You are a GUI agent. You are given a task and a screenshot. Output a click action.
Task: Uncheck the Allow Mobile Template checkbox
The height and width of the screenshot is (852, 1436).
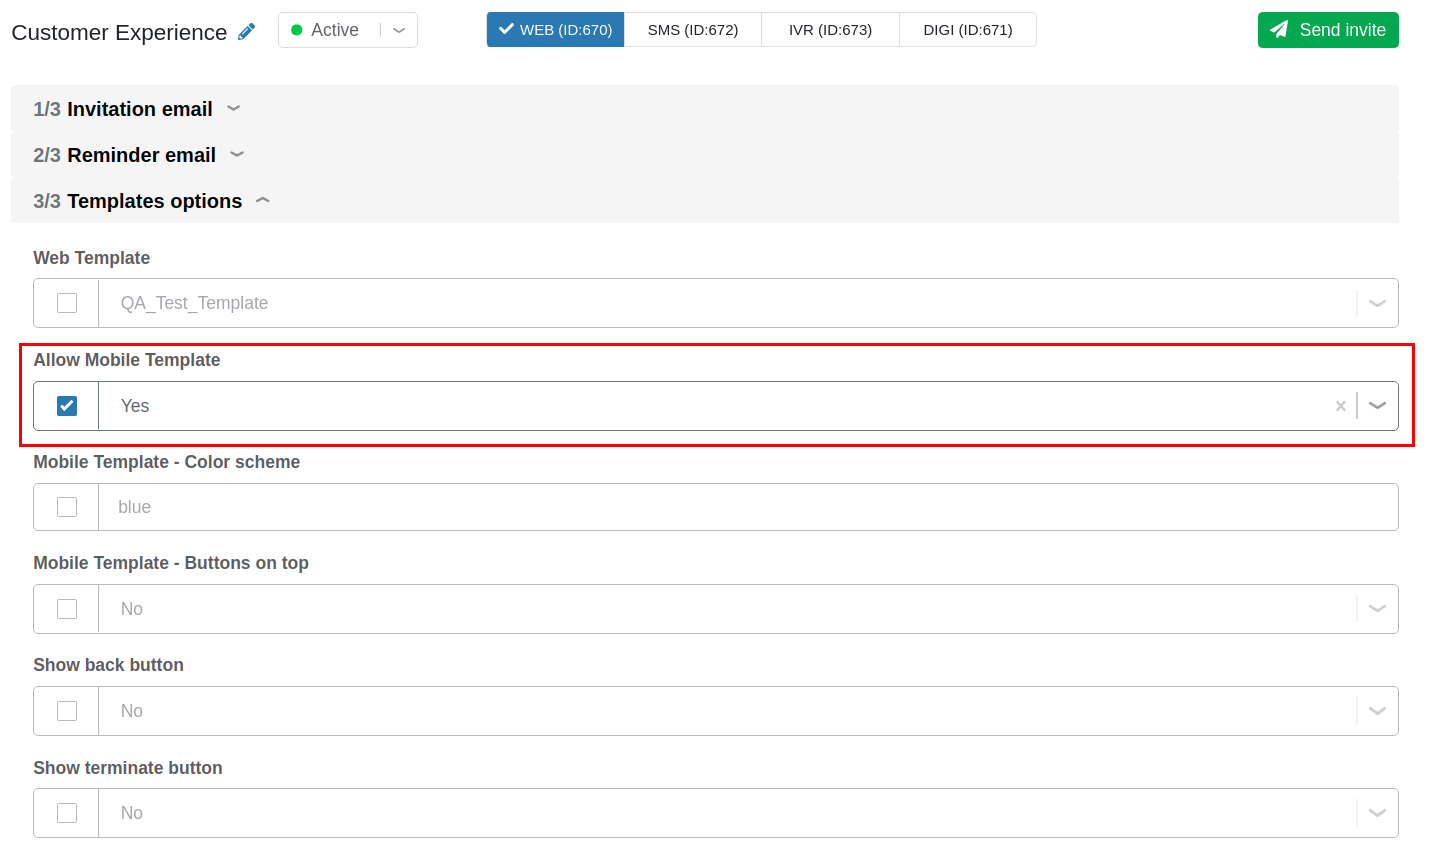(67, 406)
